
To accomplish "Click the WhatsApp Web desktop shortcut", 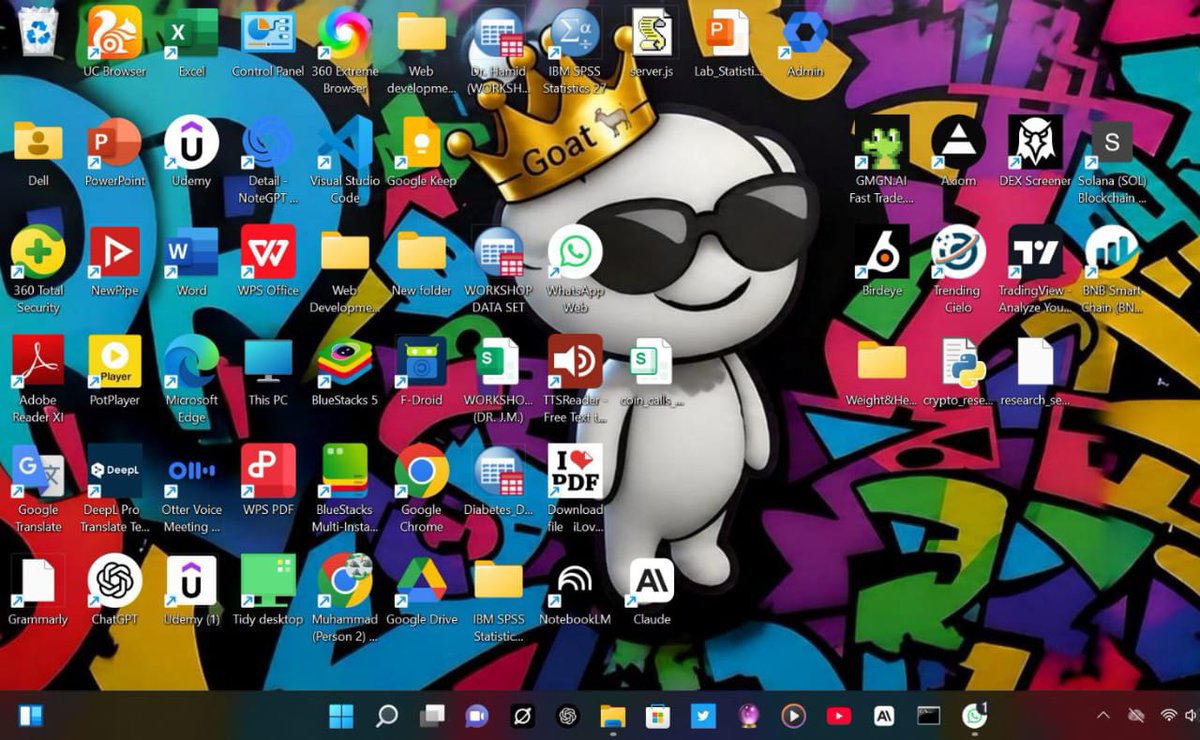I will pyautogui.click(x=575, y=252).
